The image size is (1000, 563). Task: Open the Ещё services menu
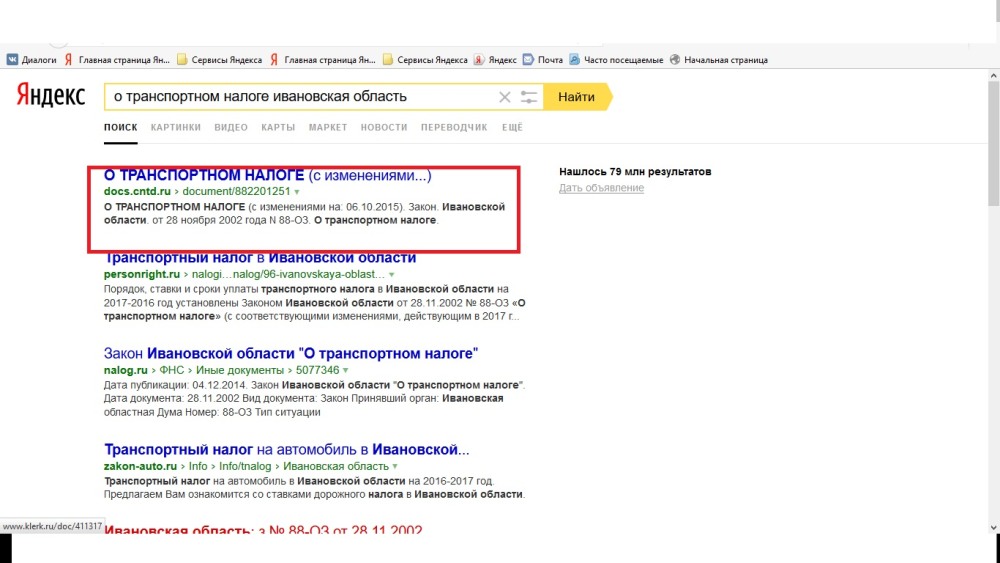pos(512,128)
